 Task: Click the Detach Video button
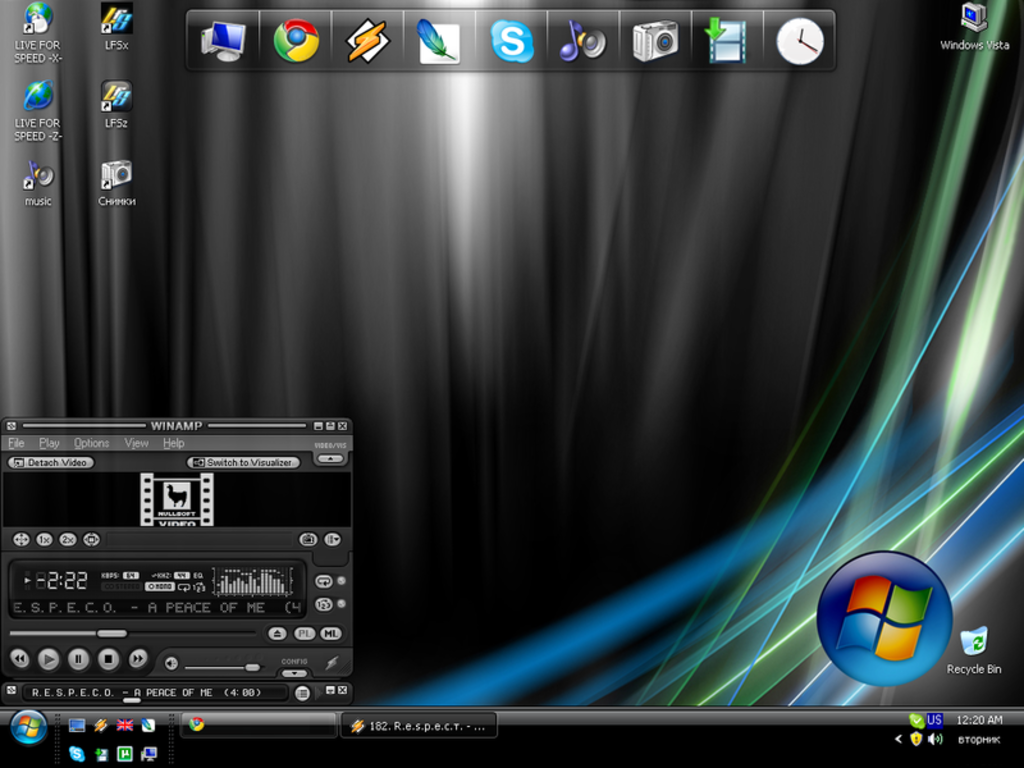(x=51, y=462)
